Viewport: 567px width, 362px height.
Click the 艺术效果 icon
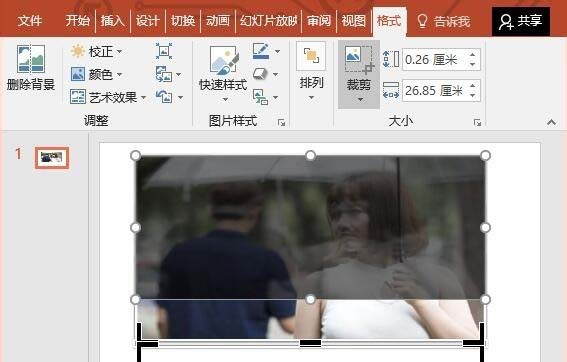(x=78, y=97)
